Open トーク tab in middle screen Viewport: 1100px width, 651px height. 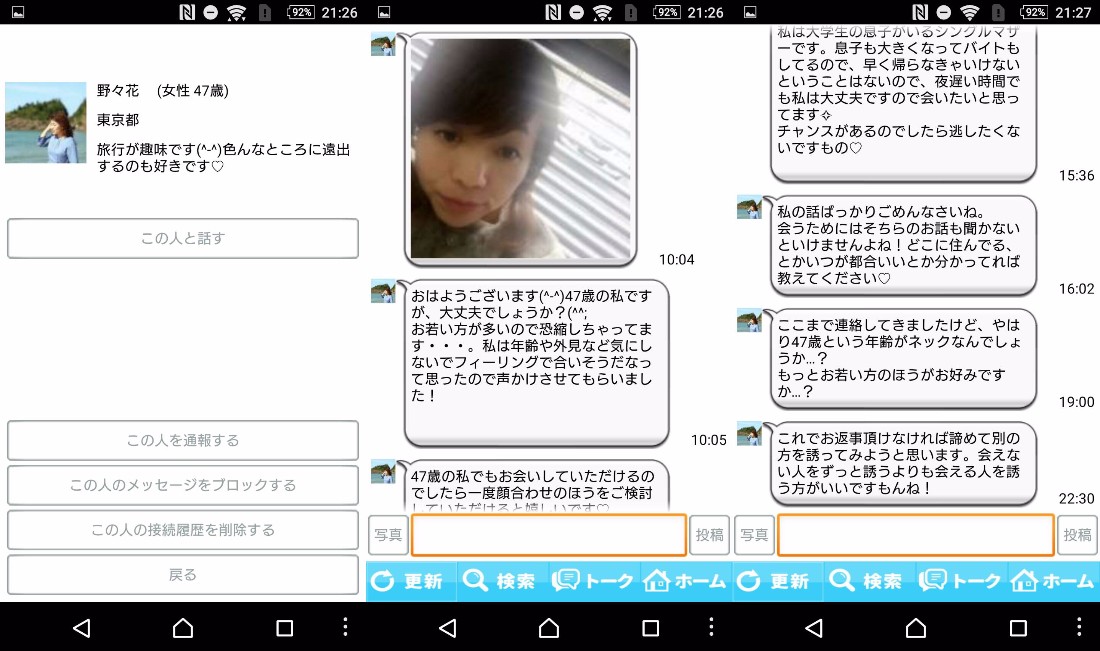[593, 581]
